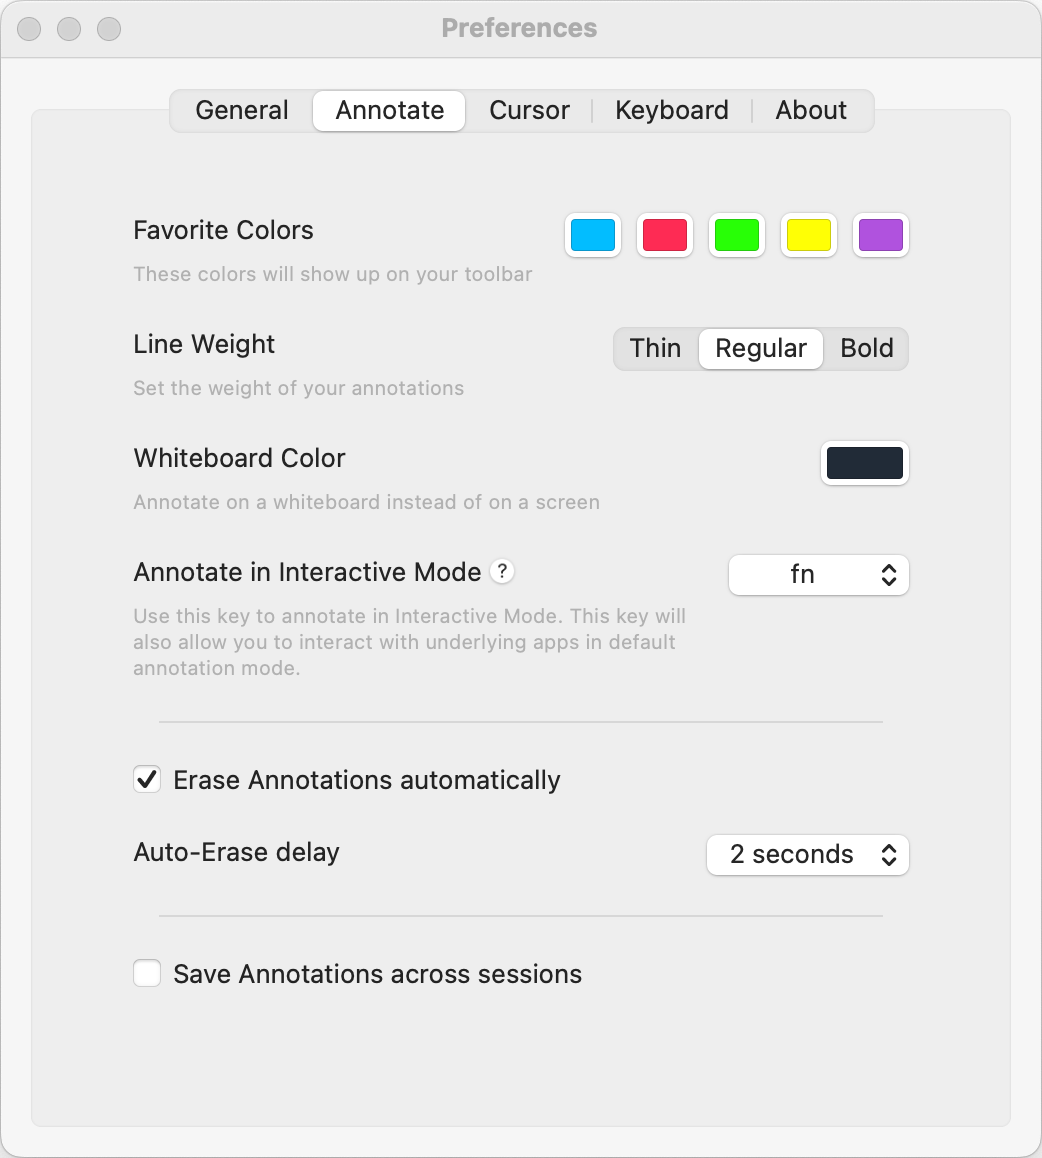Open the fn interactive mode key dropdown
Screen dimensions: 1042x1158
point(818,575)
